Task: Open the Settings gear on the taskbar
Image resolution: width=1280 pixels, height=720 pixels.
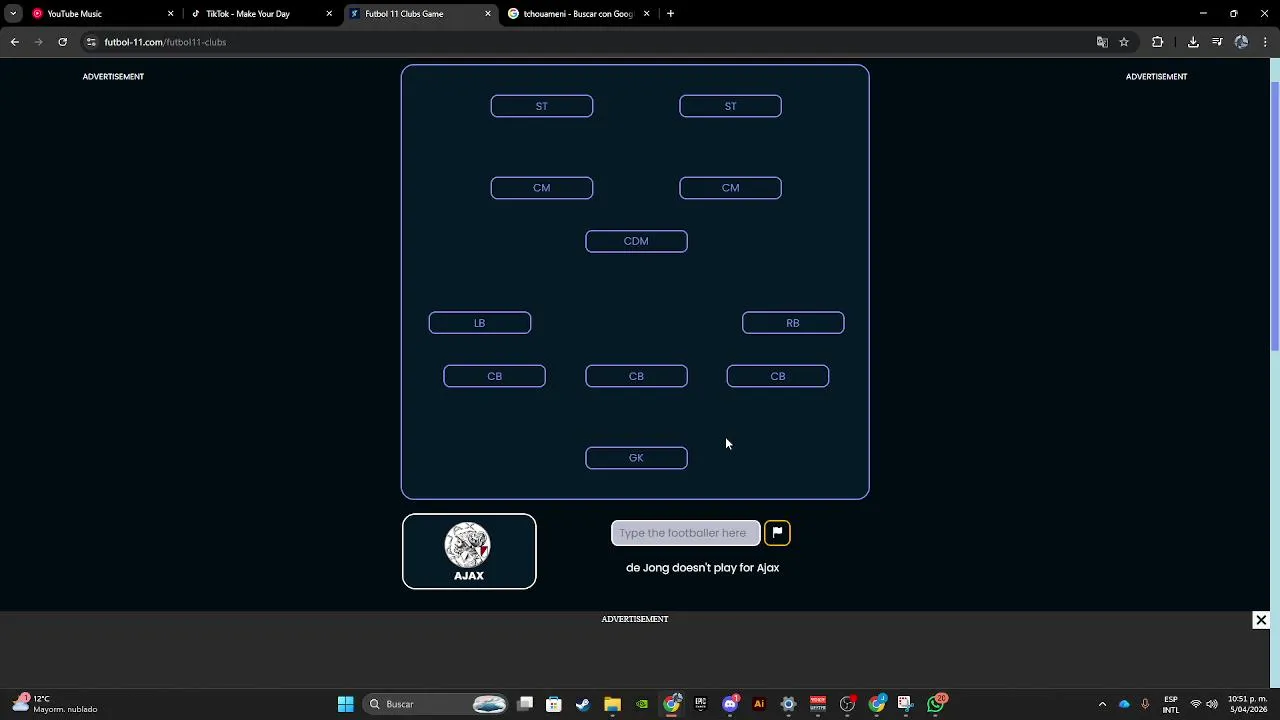Action: pyautogui.click(x=788, y=704)
